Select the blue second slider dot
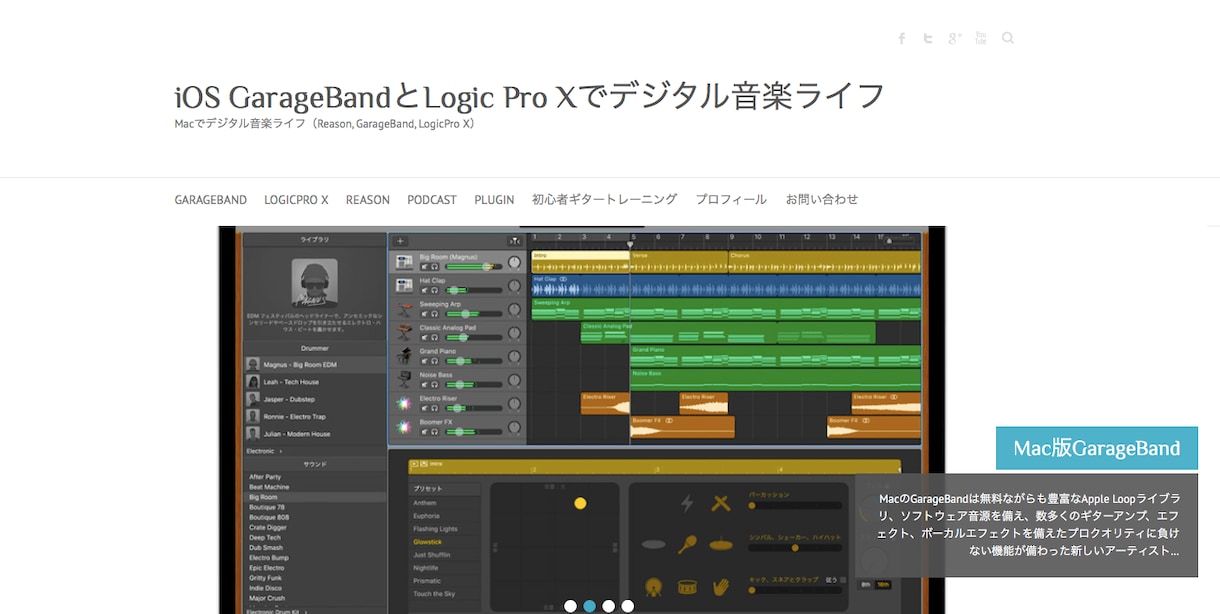 coord(589,606)
